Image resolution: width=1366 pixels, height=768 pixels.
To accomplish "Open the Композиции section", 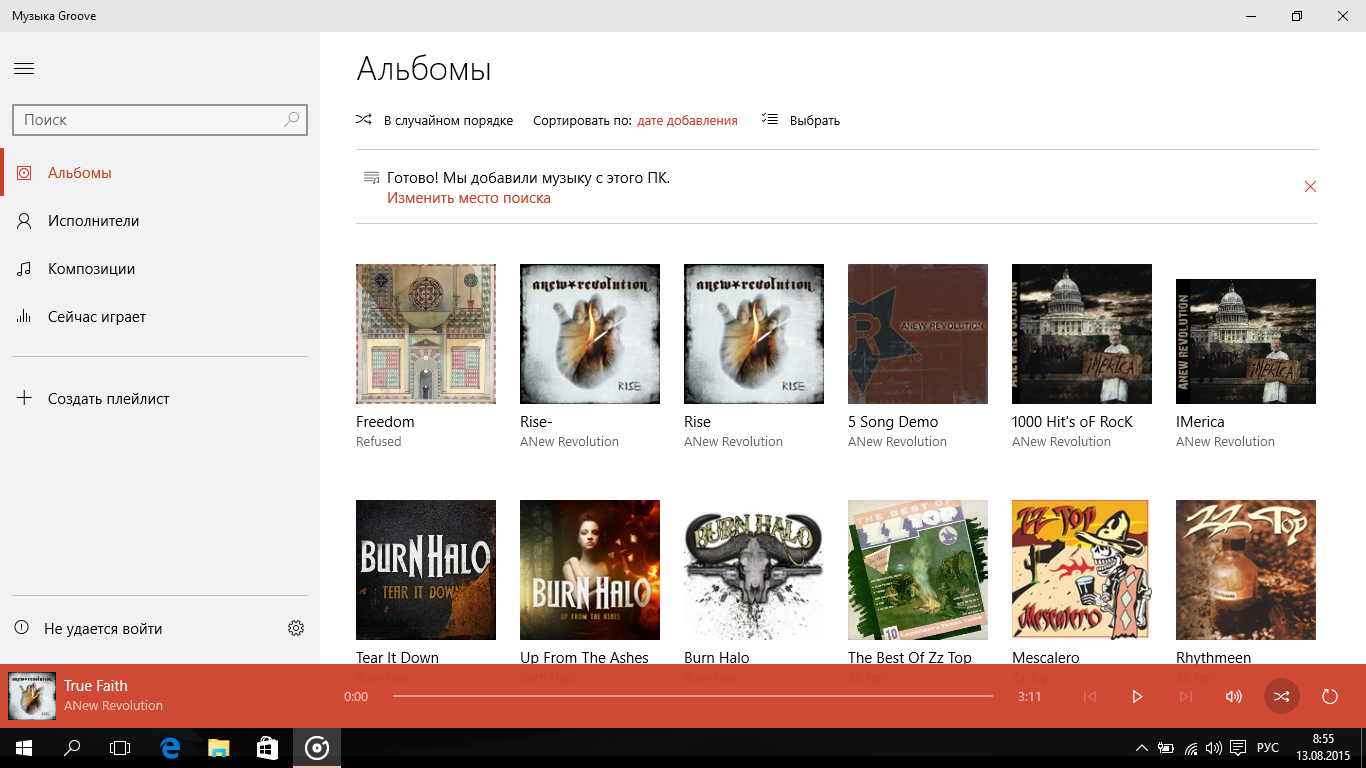I will point(160,269).
